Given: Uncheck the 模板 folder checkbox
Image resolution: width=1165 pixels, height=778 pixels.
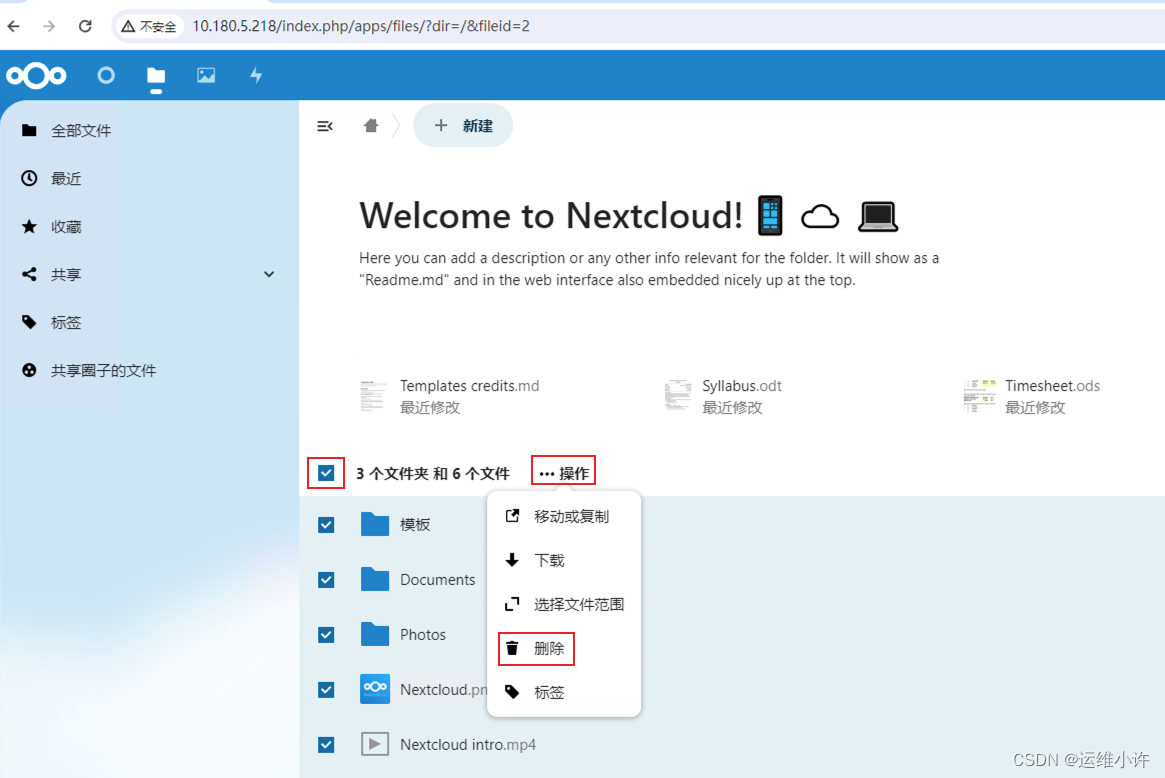Looking at the screenshot, I should tap(326, 525).
